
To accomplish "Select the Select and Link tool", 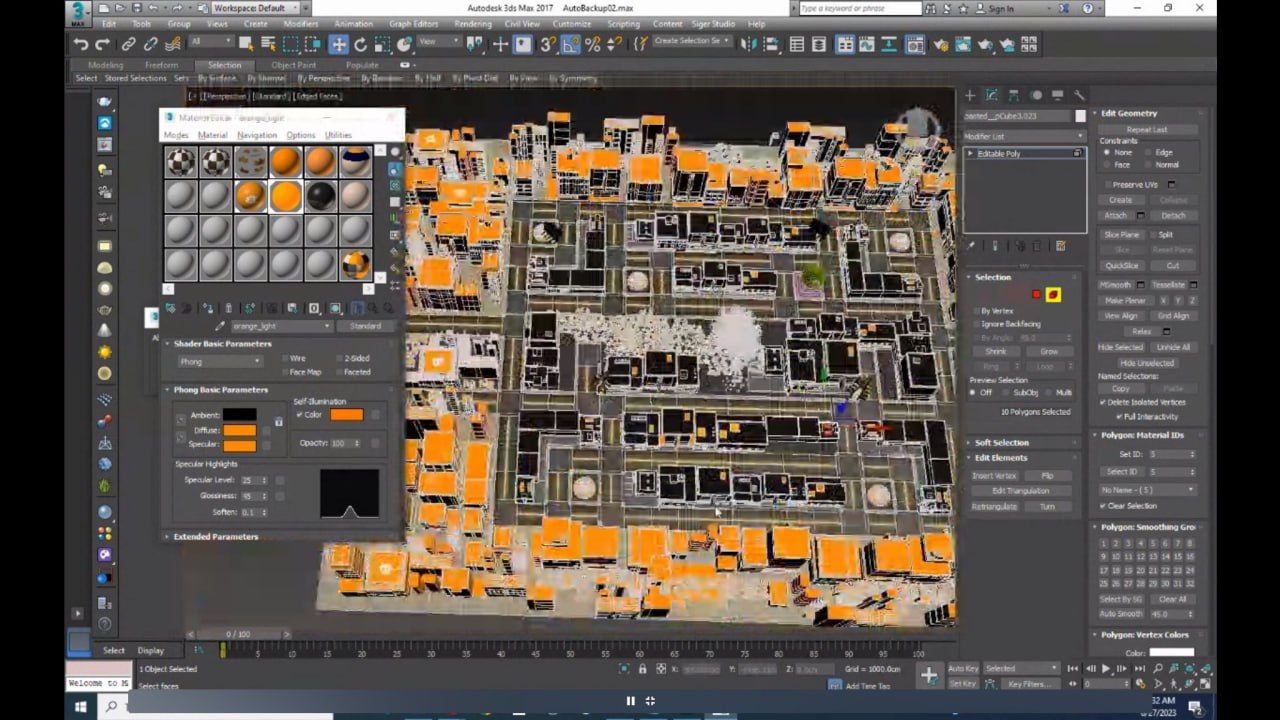I will [x=128, y=44].
